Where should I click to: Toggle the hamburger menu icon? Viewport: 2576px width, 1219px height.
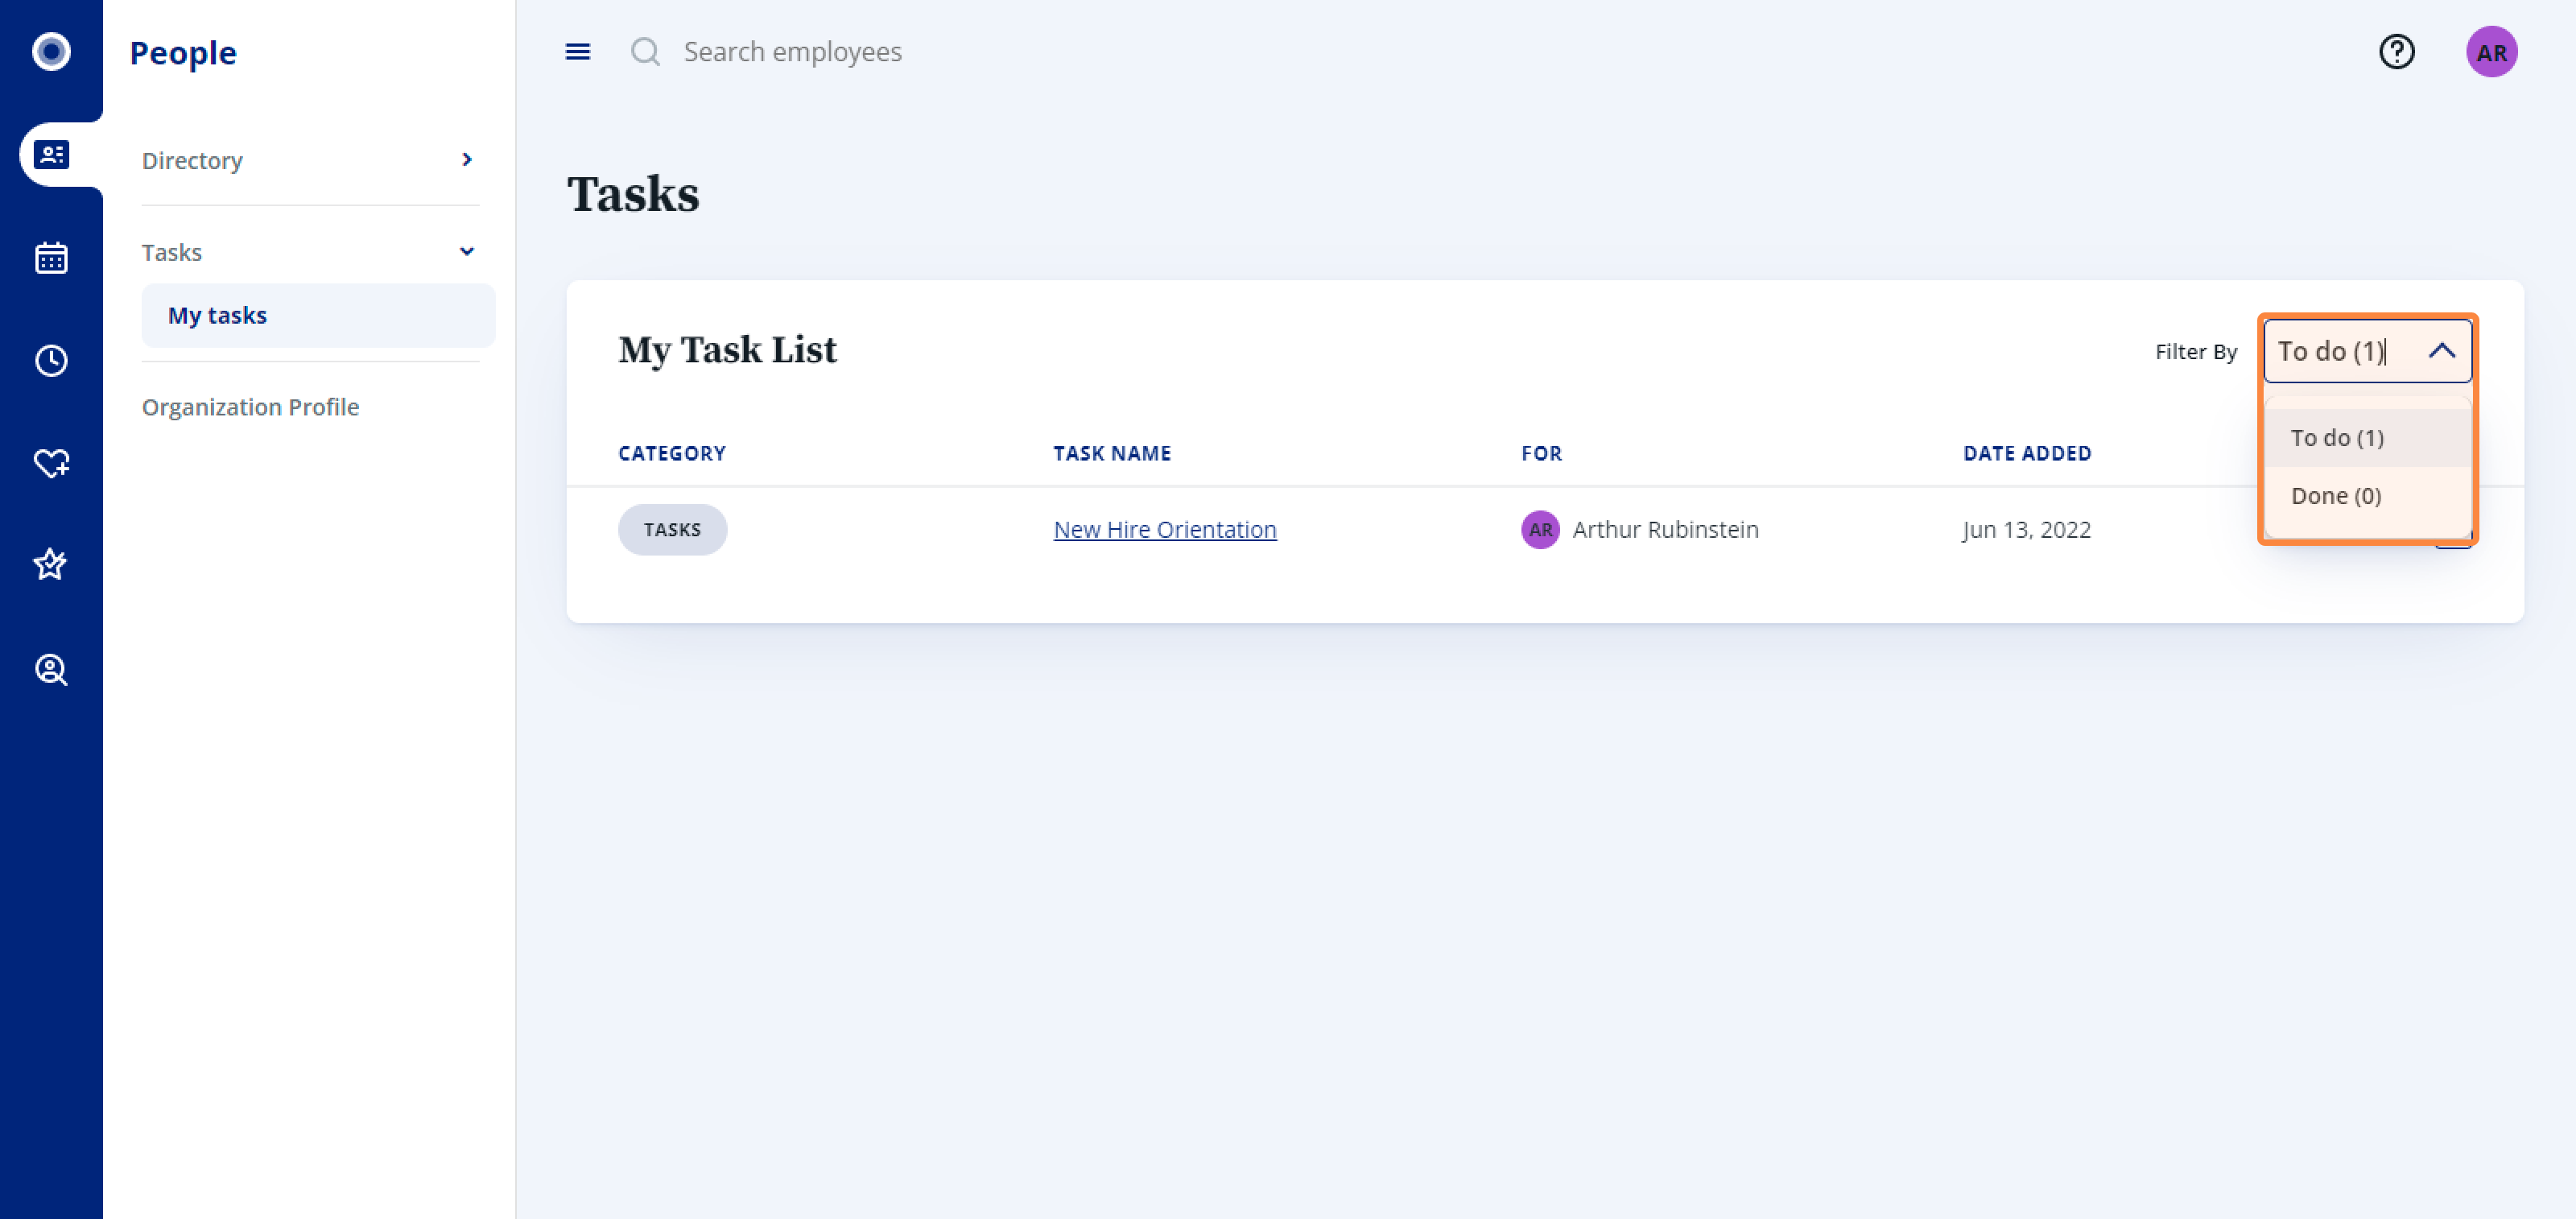coord(578,52)
